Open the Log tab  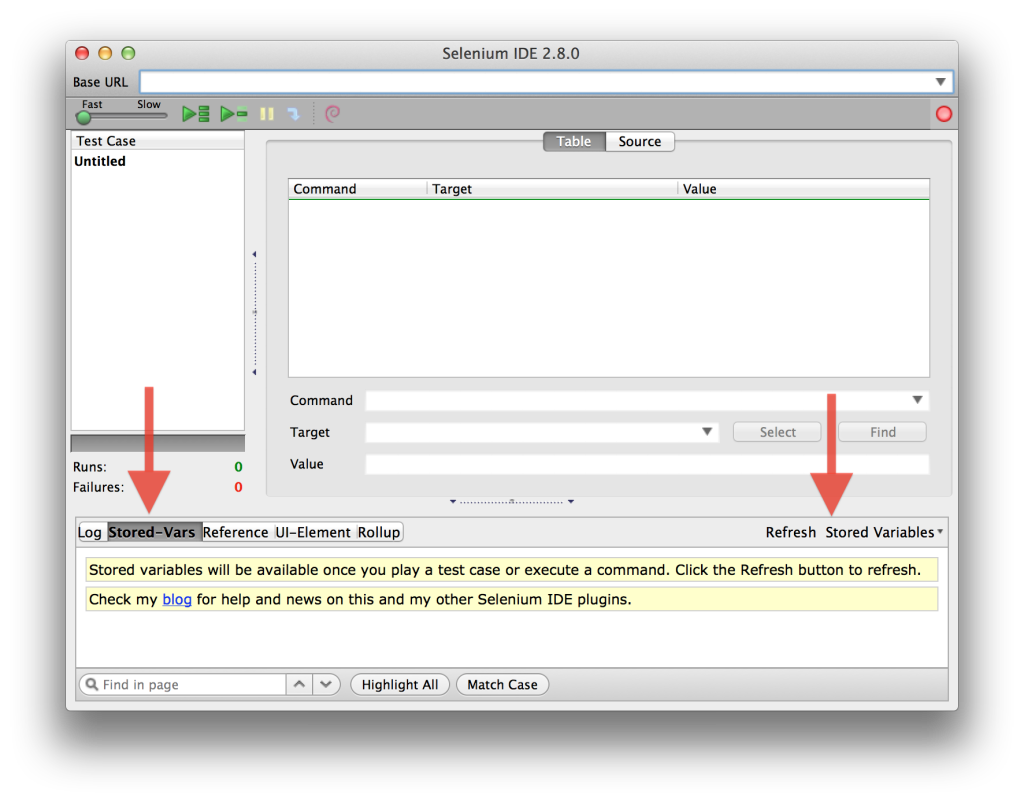click(90, 532)
